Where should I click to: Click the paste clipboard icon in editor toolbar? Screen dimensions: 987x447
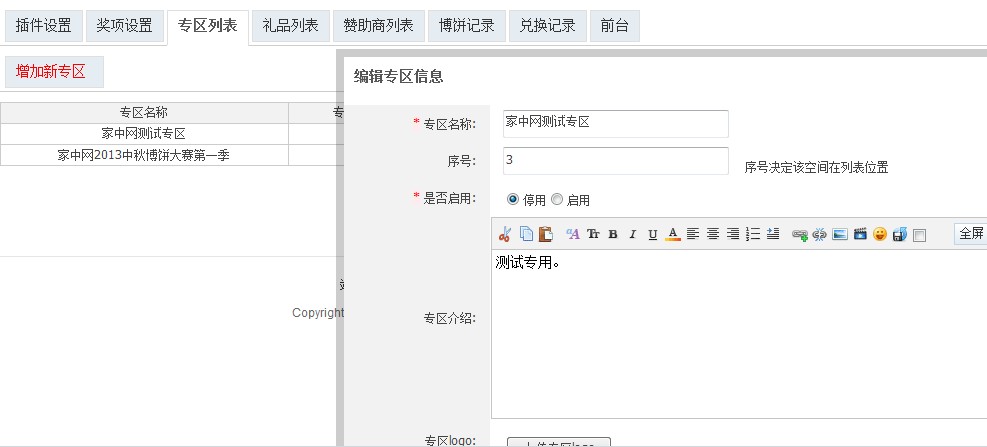point(546,234)
